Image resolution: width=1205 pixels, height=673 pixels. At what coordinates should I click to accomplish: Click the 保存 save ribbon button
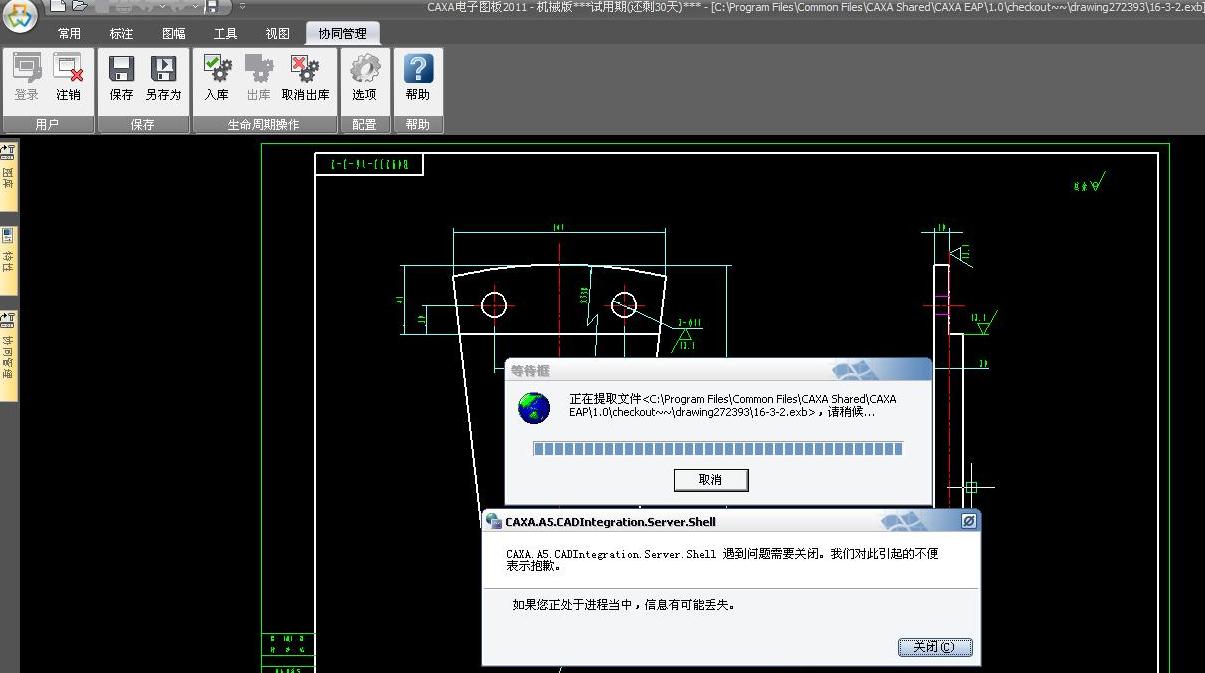121,78
